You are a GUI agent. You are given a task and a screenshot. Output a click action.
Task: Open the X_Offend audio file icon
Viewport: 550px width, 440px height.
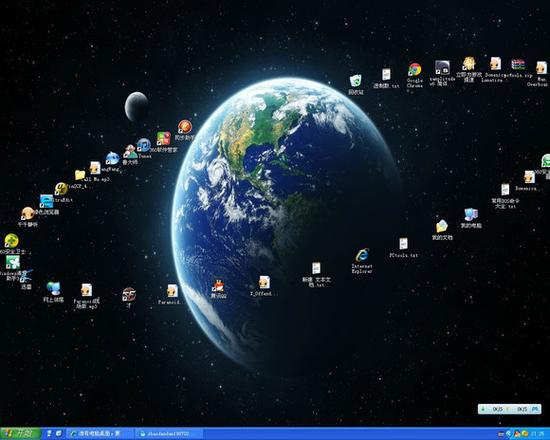(x=264, y=282)
